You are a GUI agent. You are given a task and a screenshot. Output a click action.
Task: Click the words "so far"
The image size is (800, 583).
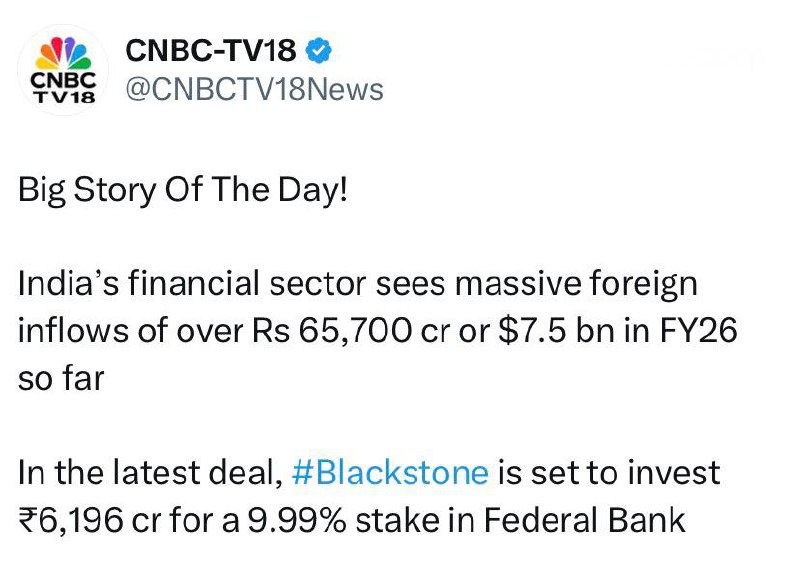tap(60, 378)
